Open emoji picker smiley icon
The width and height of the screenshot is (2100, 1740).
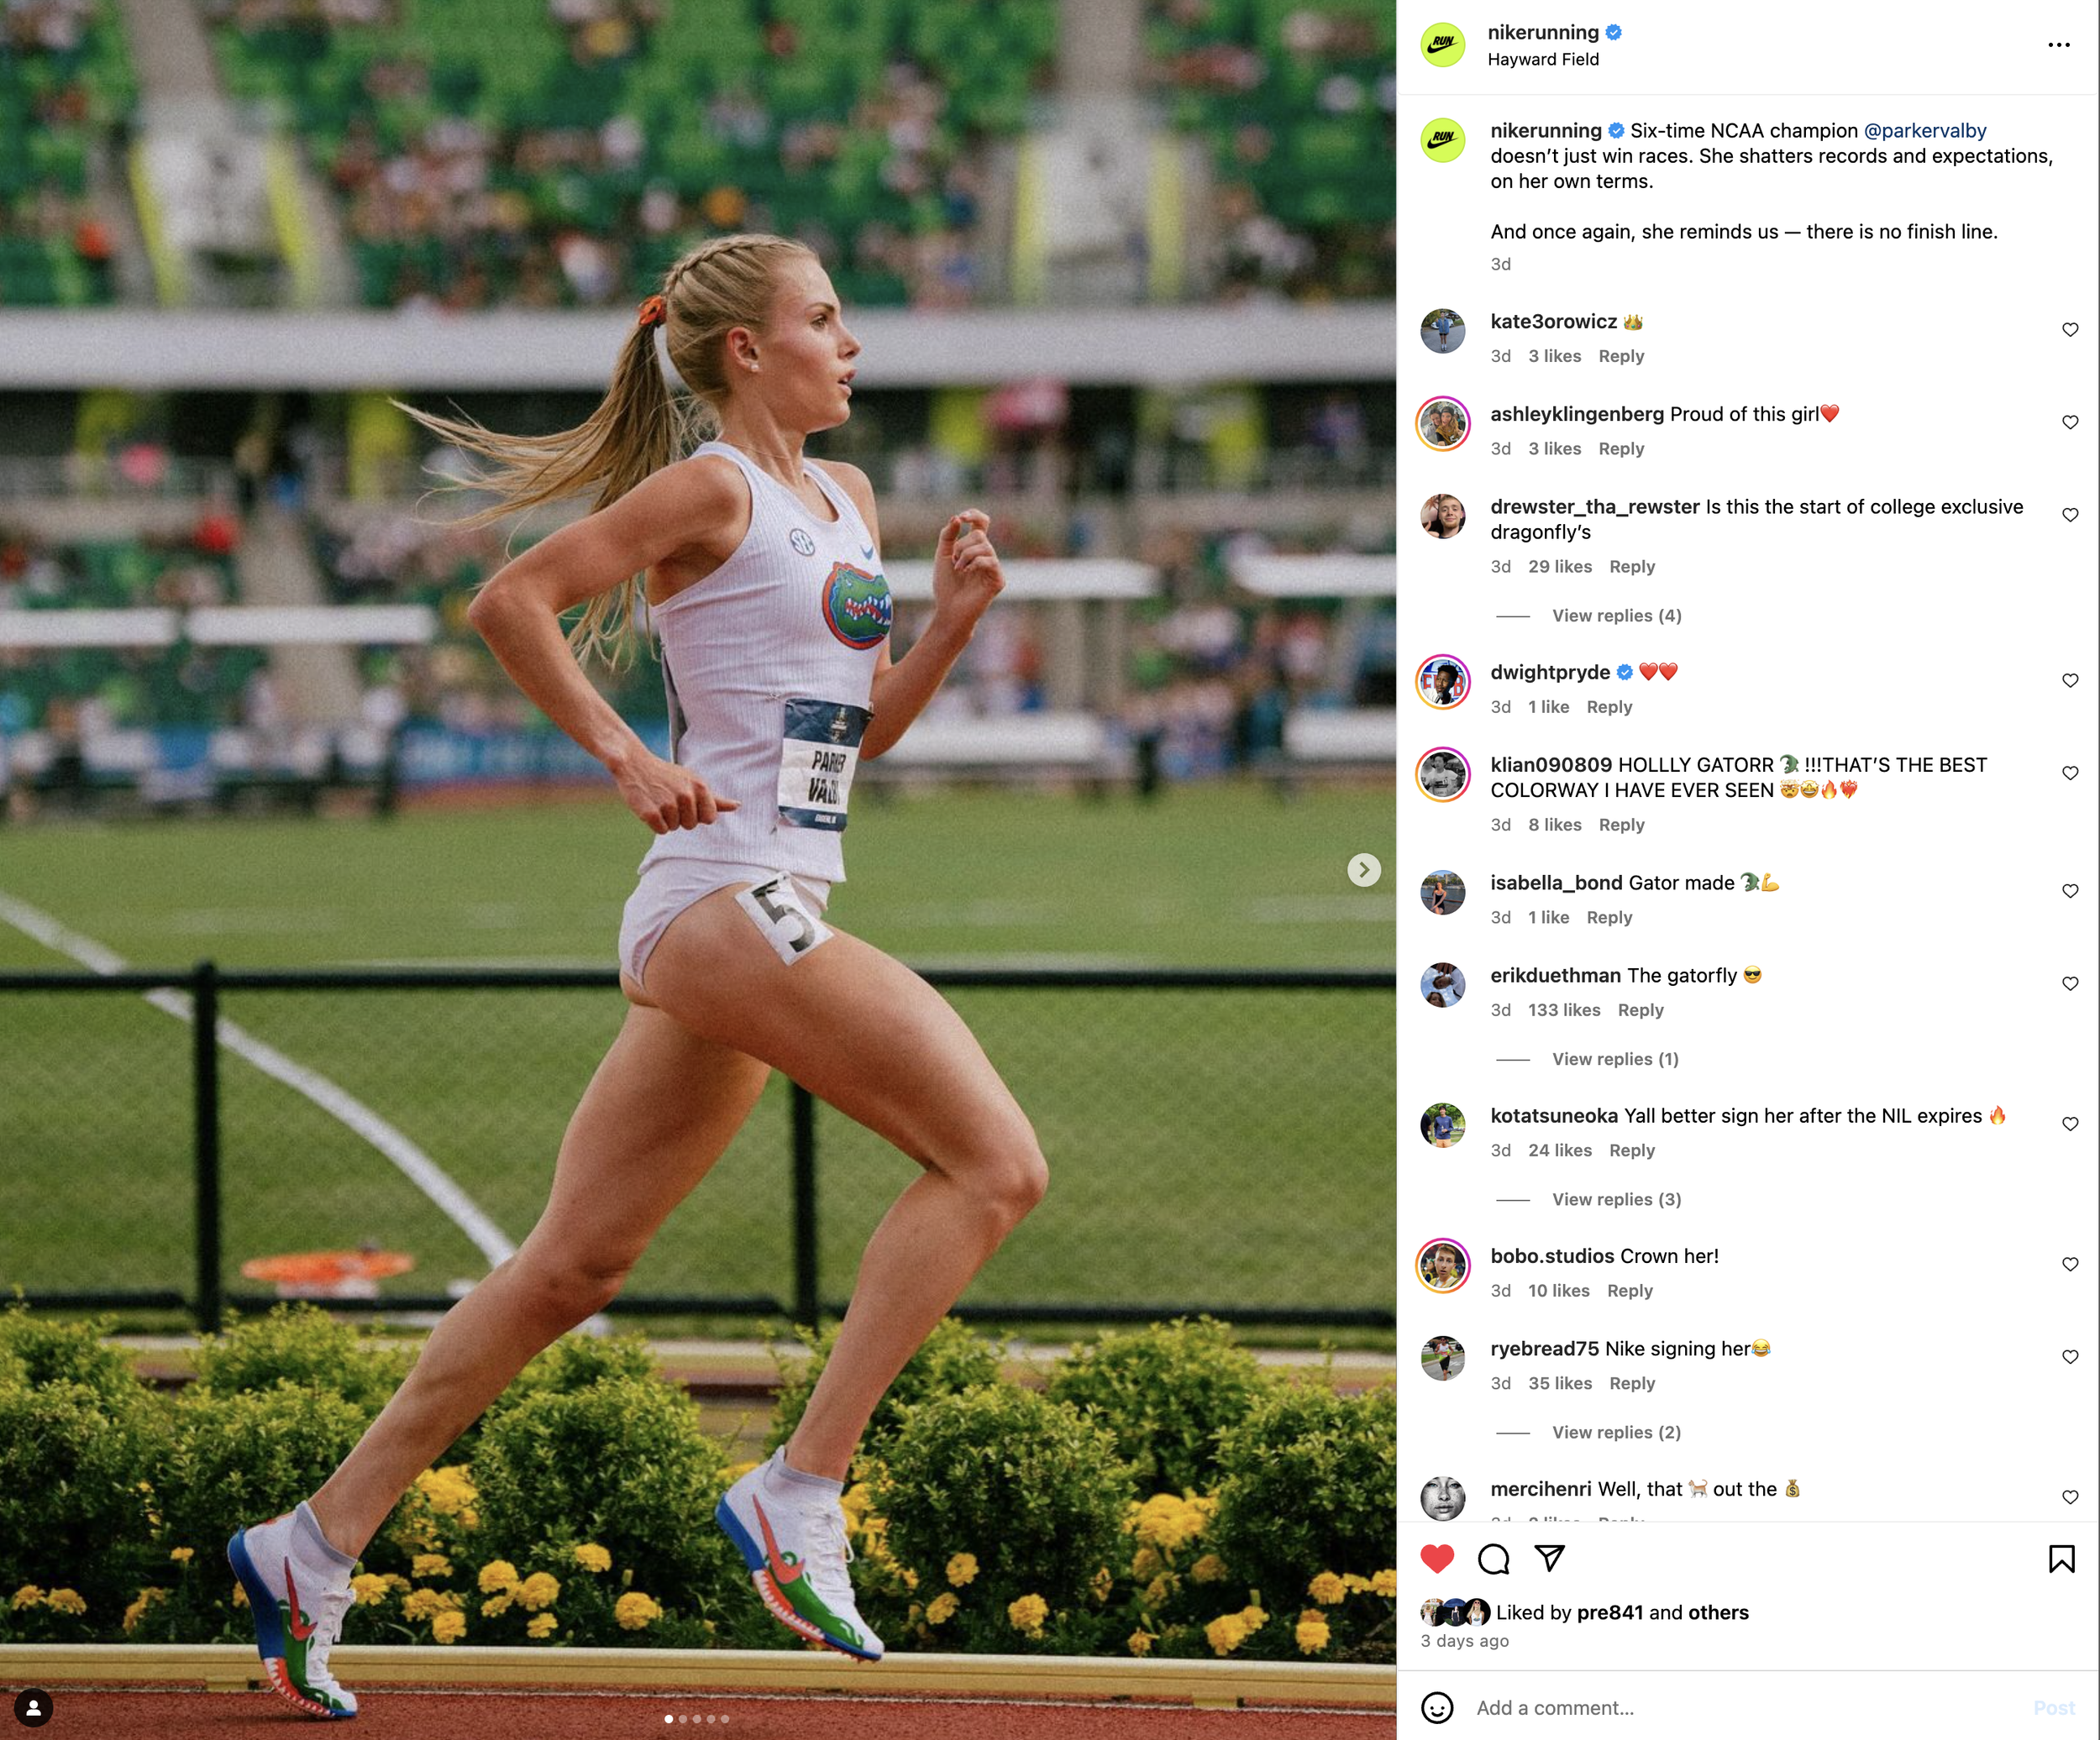tap(1437, 1708)
